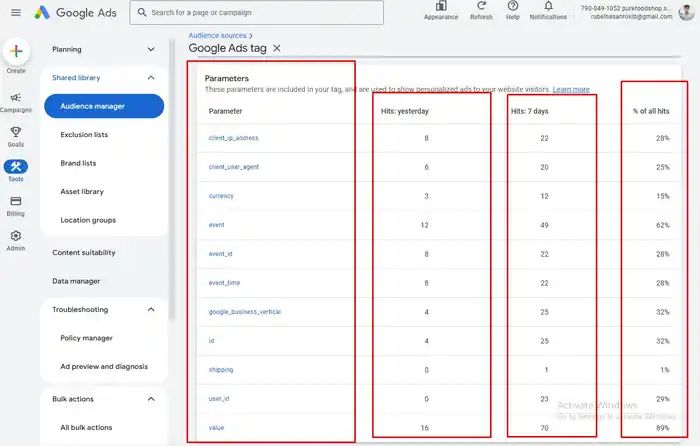Open Location groups
This screenshot has width=700, height=446.
point(88,220)
